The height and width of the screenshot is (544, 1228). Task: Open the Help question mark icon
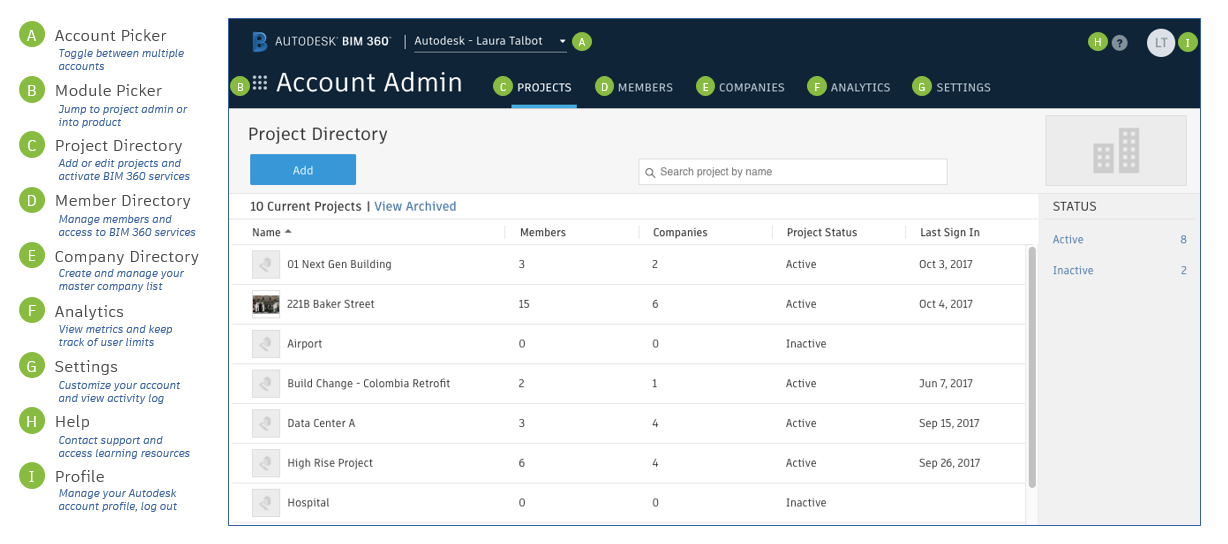point(1120,43)
